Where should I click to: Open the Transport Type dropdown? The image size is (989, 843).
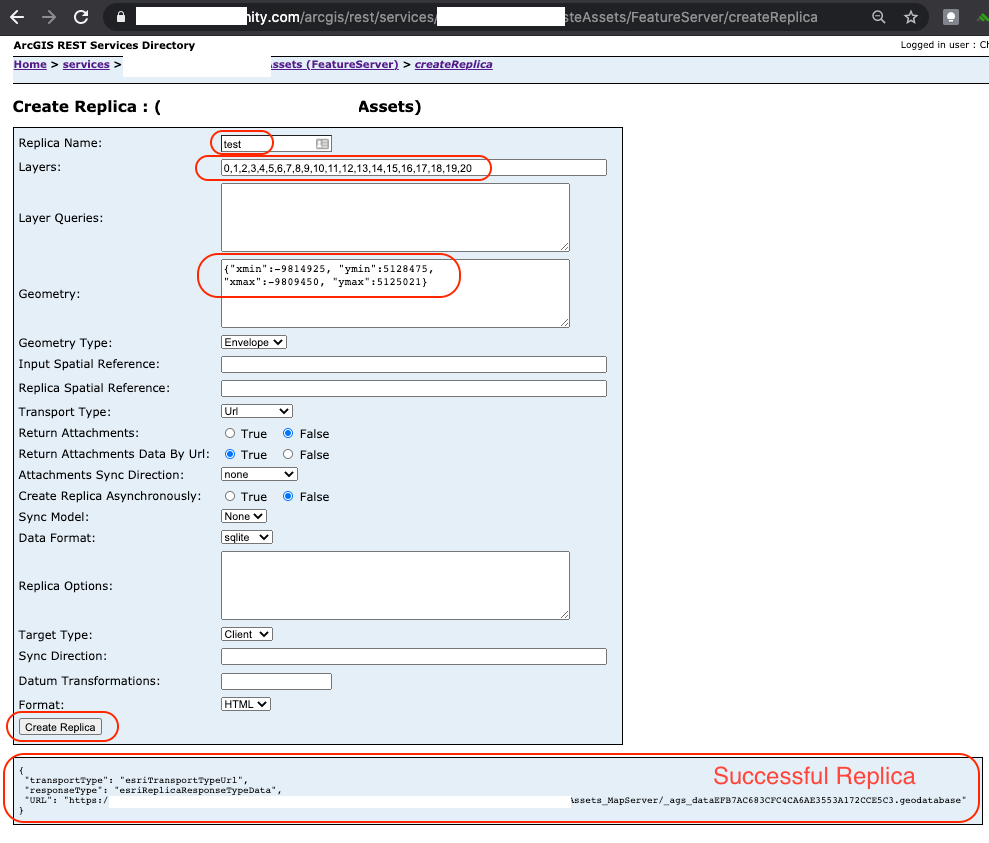point(256,411)
